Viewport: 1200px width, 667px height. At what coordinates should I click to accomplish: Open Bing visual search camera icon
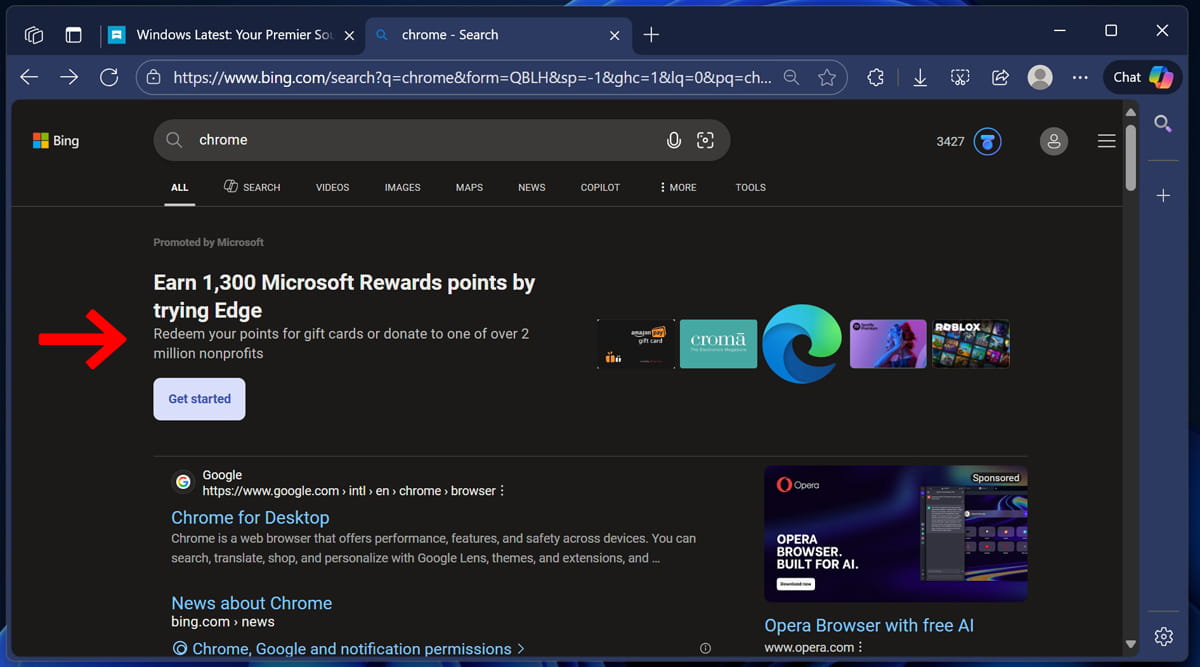705,141
